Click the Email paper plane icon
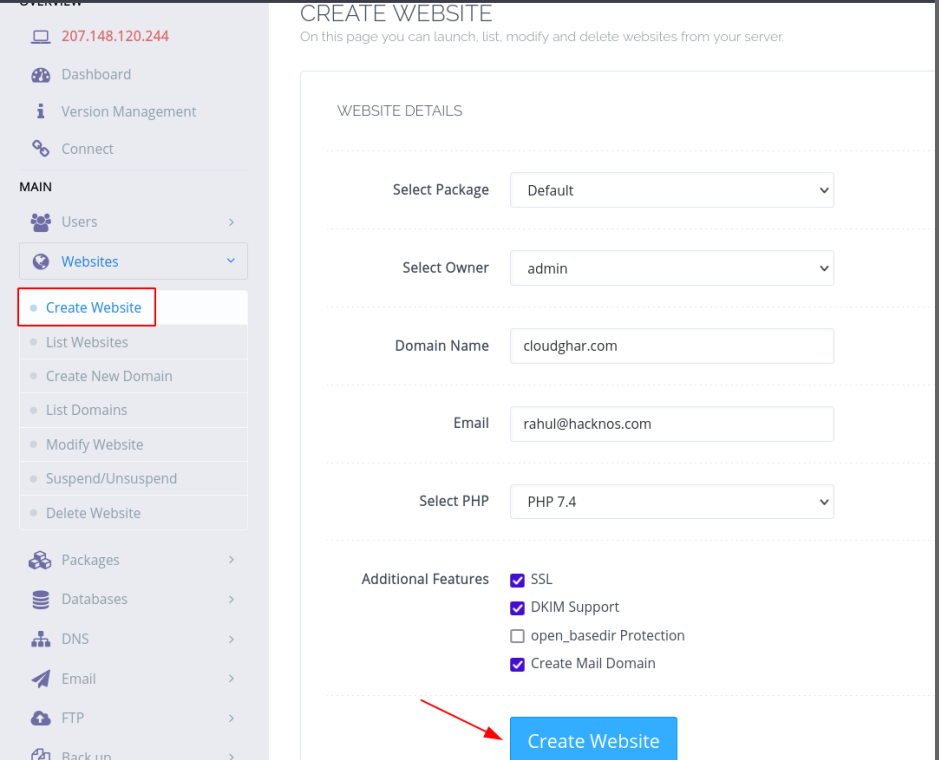Image resolution: width=939 pixels, height=760 pixels. point(41,679)
